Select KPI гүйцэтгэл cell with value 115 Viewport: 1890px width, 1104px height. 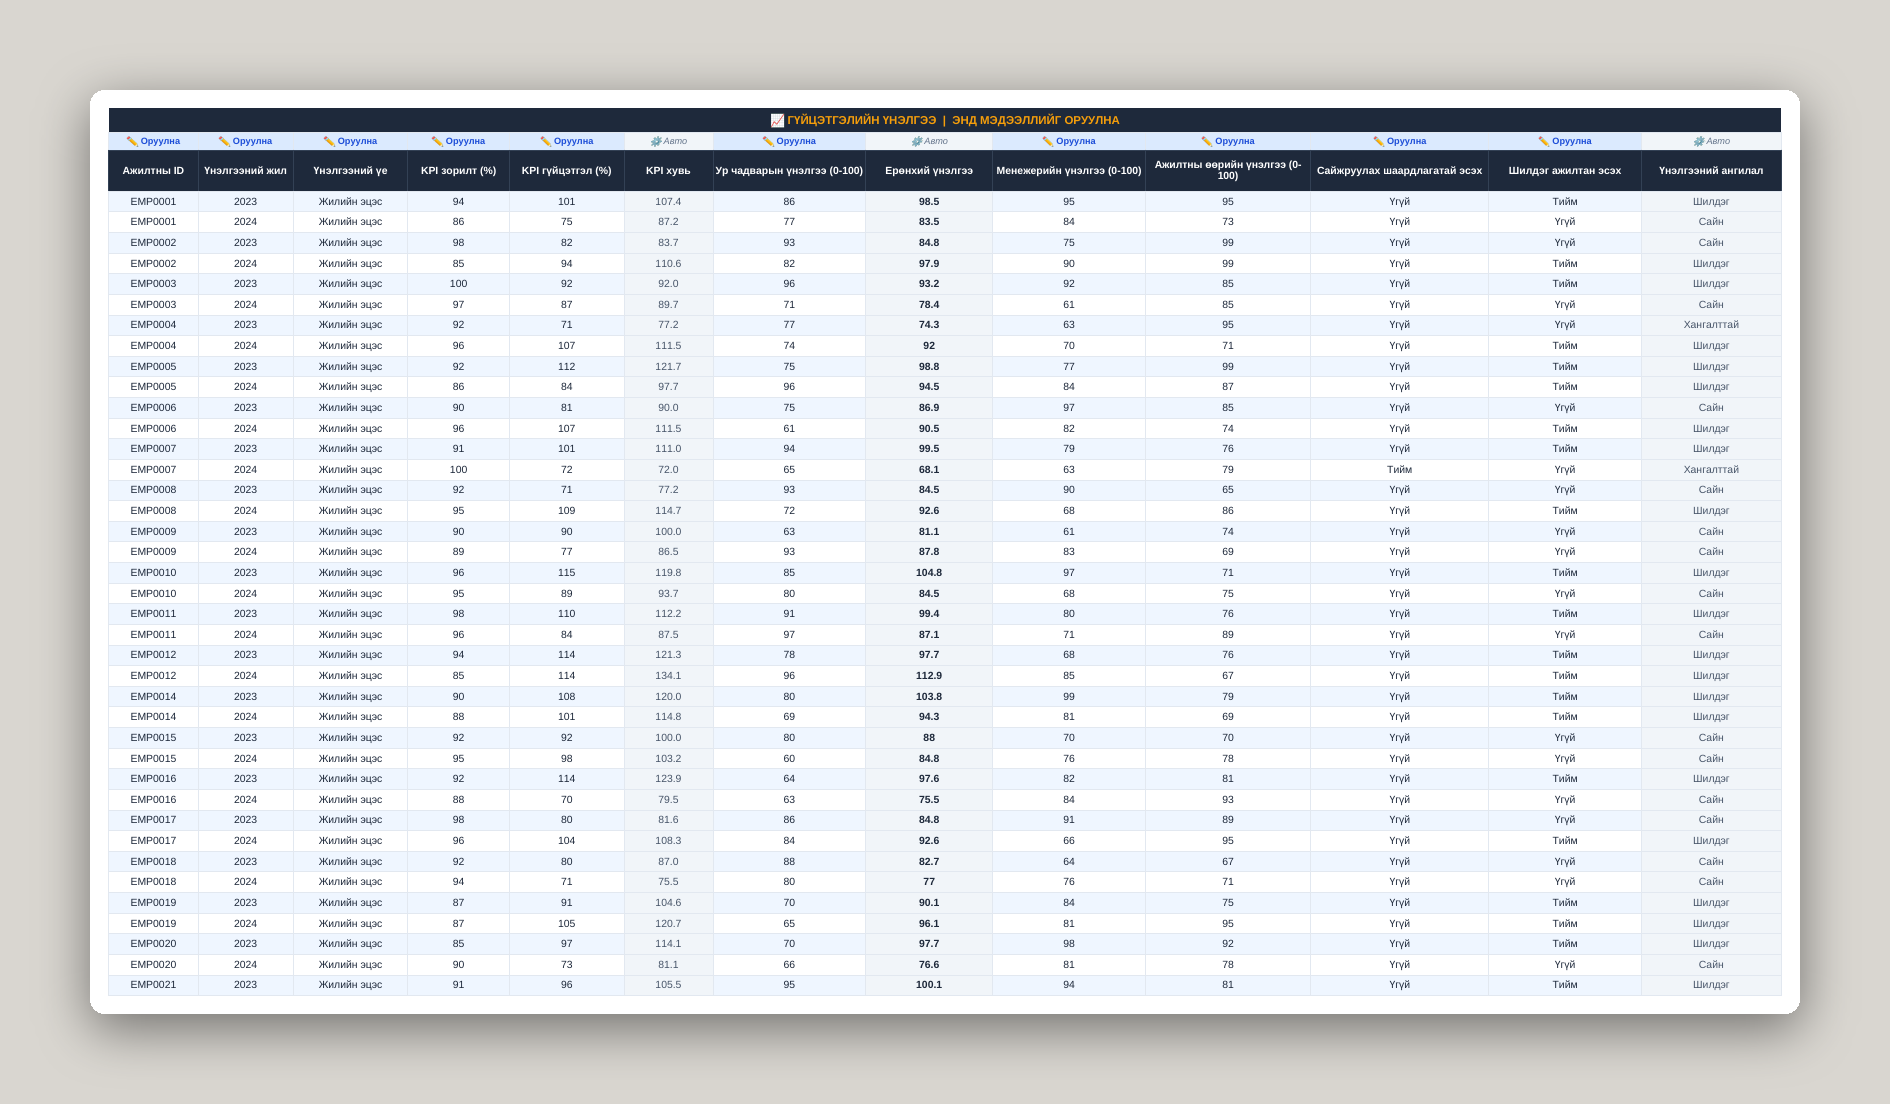point(566,573)
